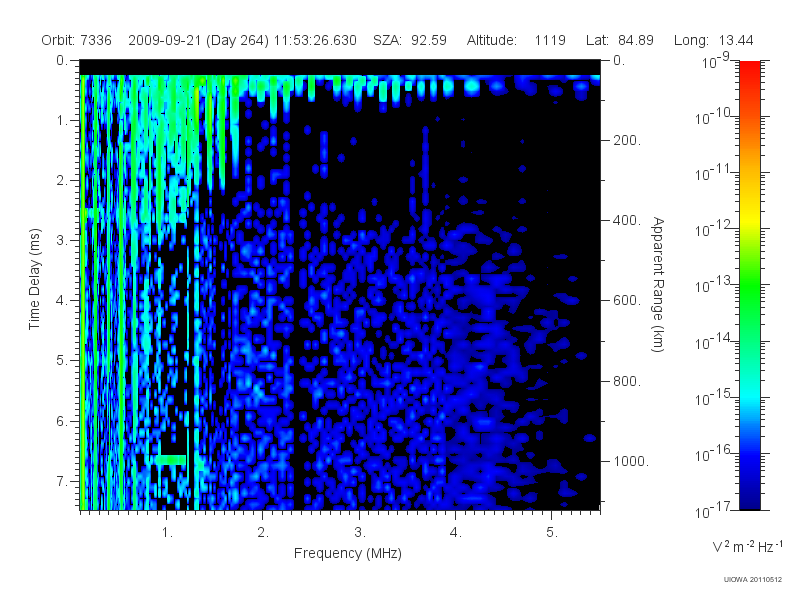Screen dimensions: 800x600
Task: Click the '1.' frequency axis tick label
Action: click(167, 533)
